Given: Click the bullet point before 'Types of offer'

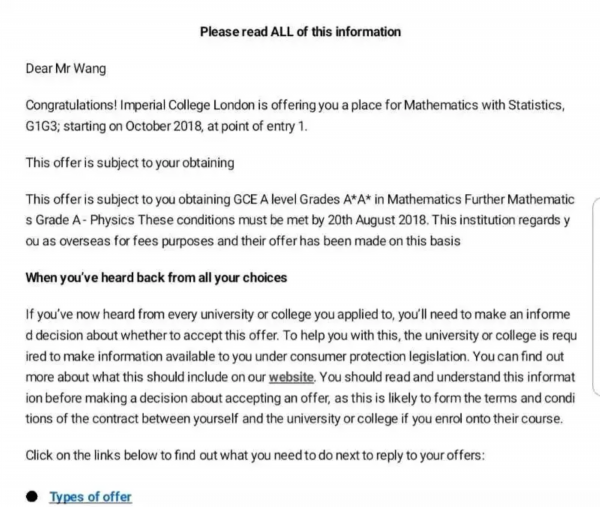Looking at the screenshot, I should click(33, 497).
